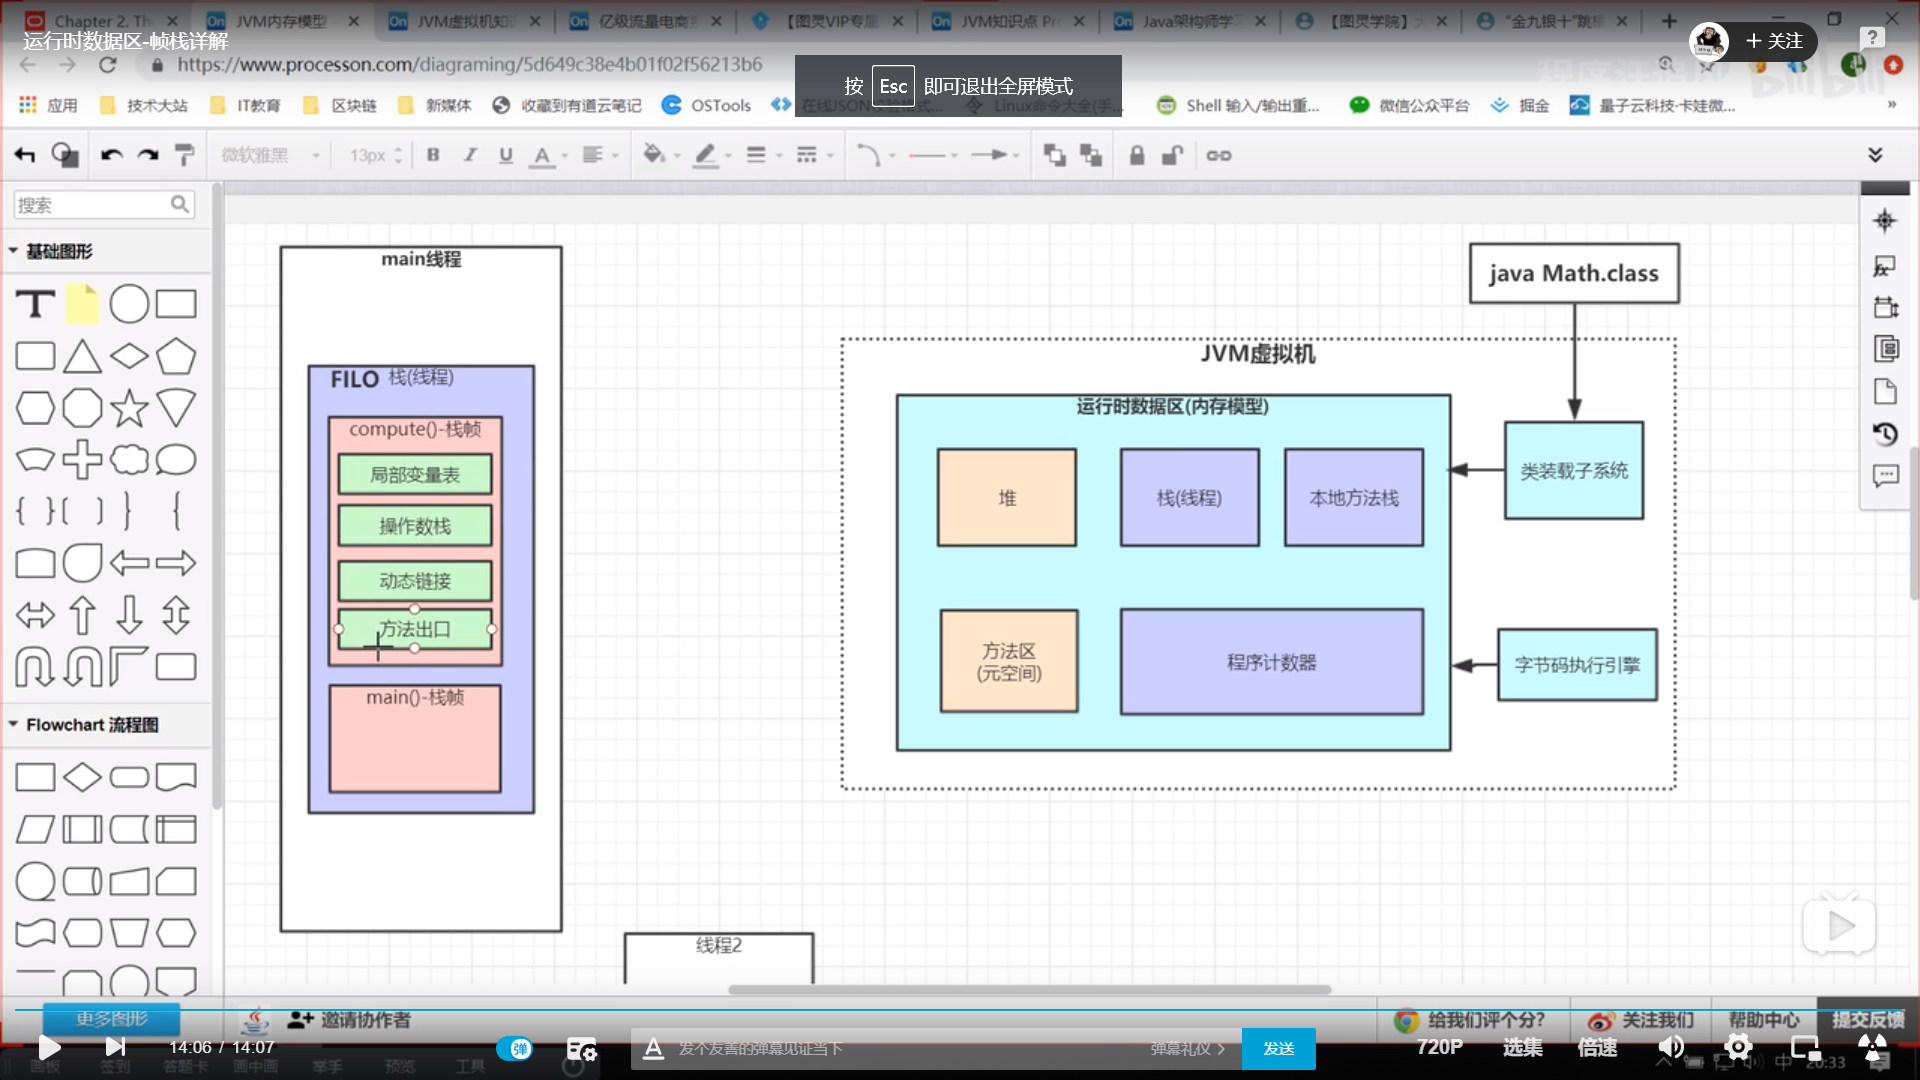Image resolution: width=1920 pixels, height=1080 pixels.
Task: Select the cloud shape
Action: (129, 460)
